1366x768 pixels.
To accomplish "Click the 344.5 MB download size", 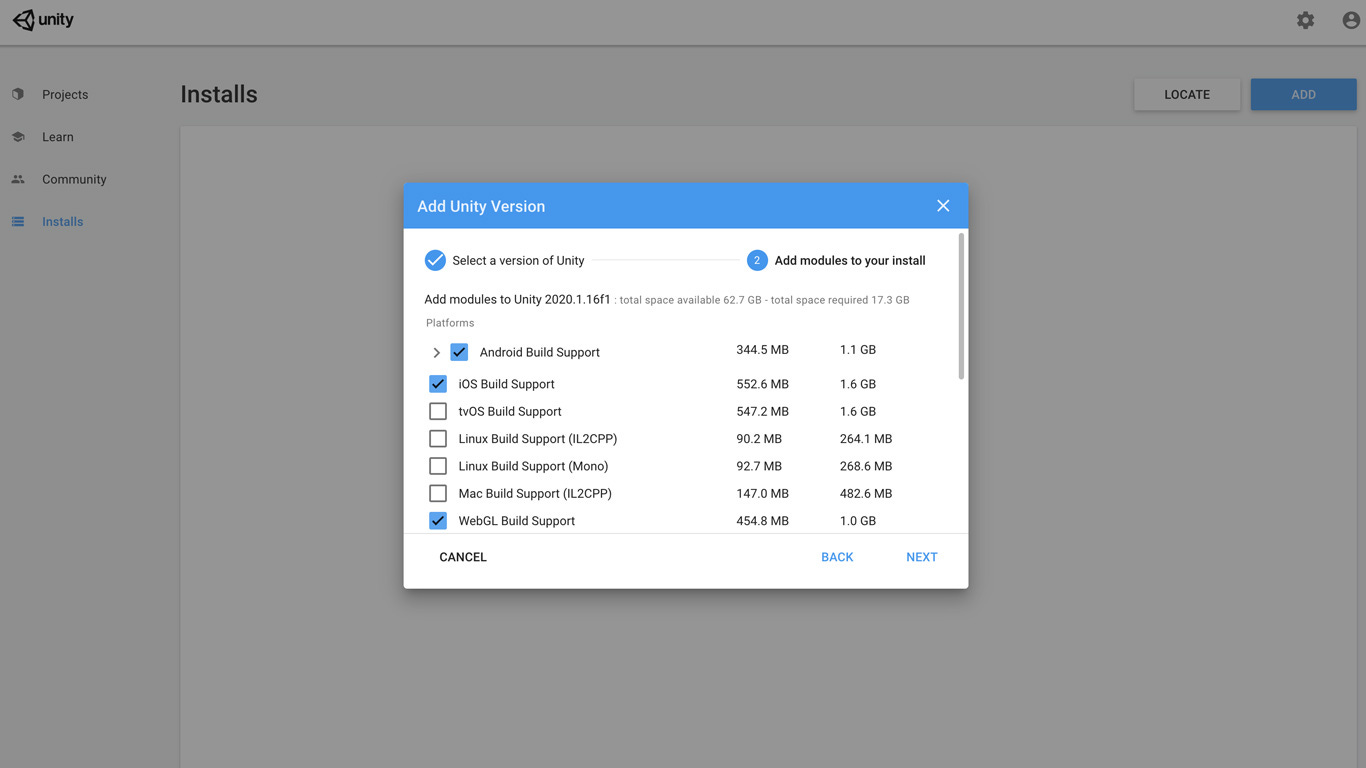I will [x=762, y=350].
